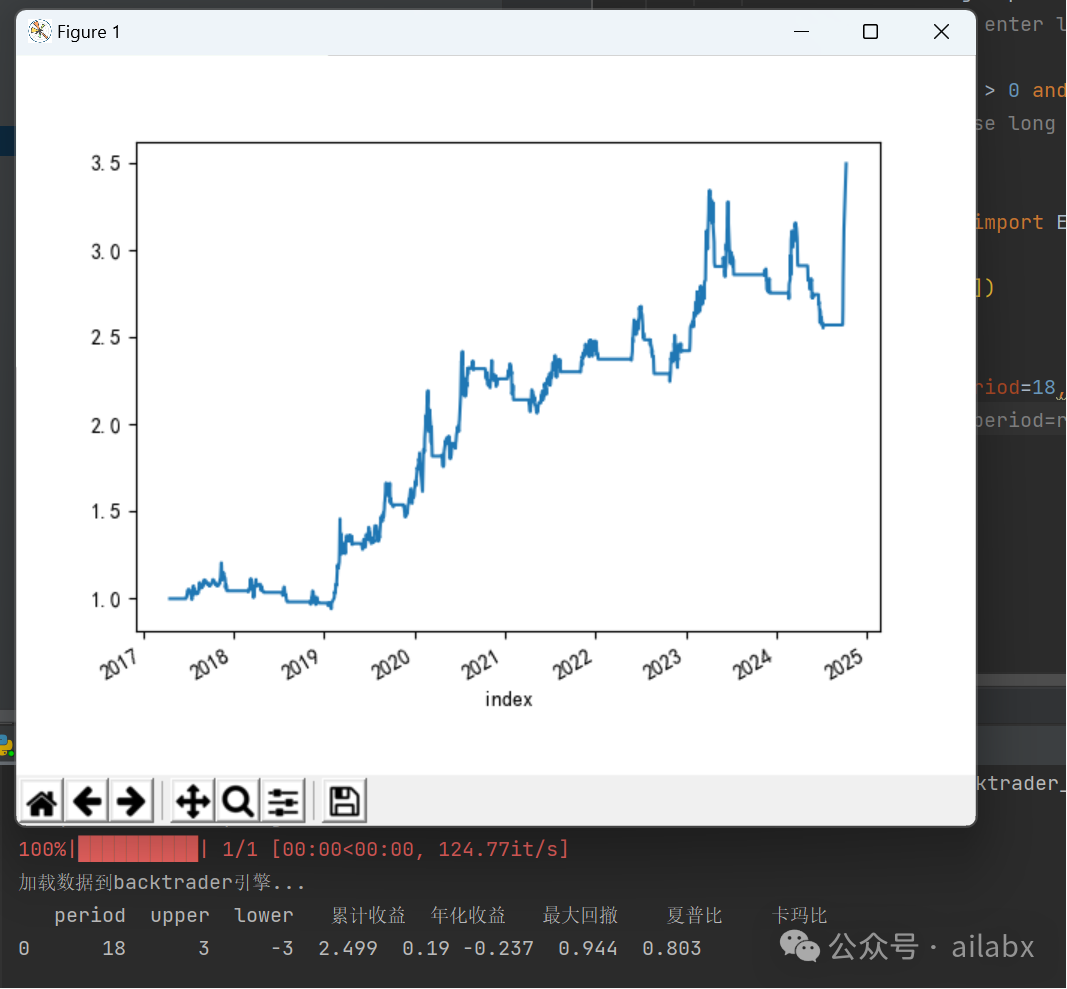Click the 2018 x-axis tick label
Viewport: 1067px width, 989px height.
click(x=209, y=663)
